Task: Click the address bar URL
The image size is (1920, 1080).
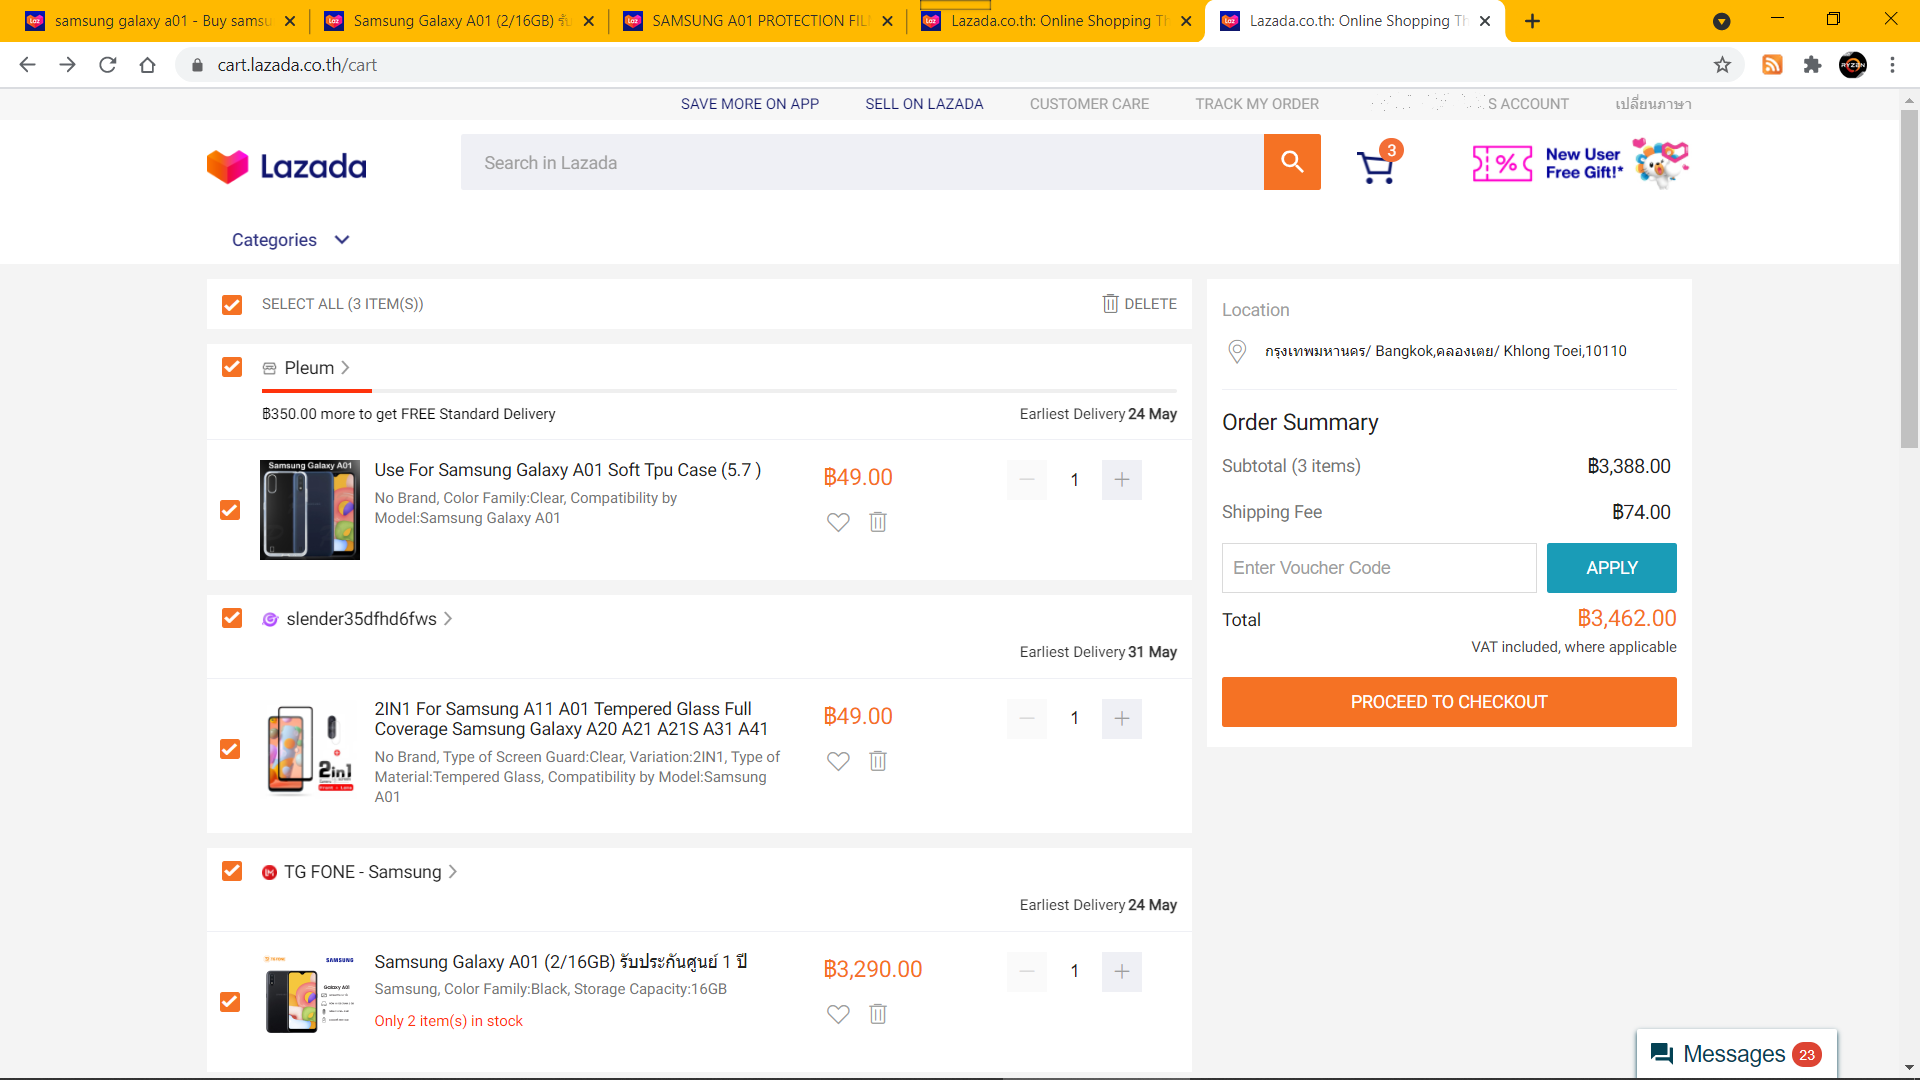Action: point(297,65)
